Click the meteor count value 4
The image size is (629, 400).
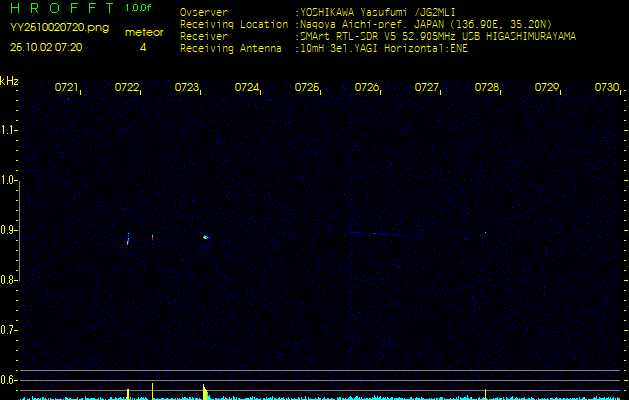[143, 47]
